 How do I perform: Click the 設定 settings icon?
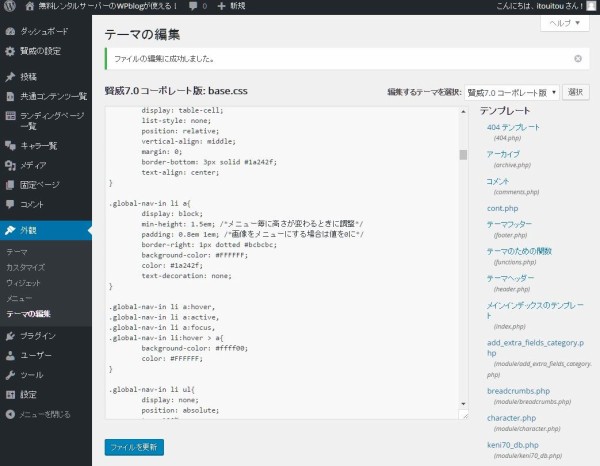10,394
